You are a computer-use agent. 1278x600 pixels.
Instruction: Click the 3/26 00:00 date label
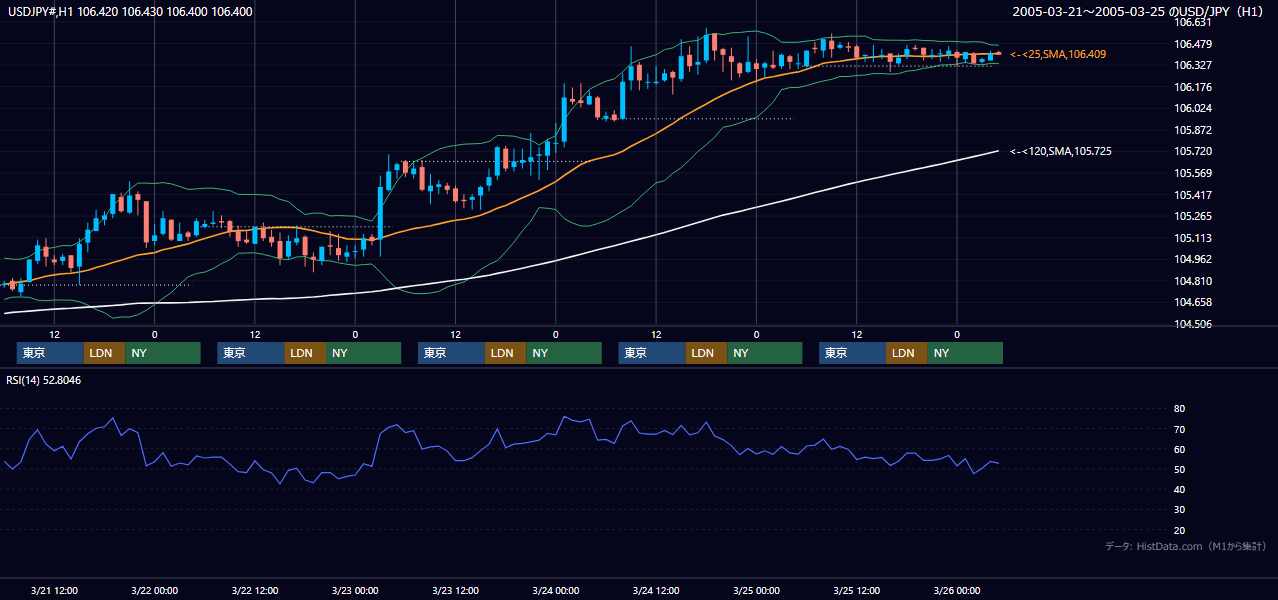point(957,590)
